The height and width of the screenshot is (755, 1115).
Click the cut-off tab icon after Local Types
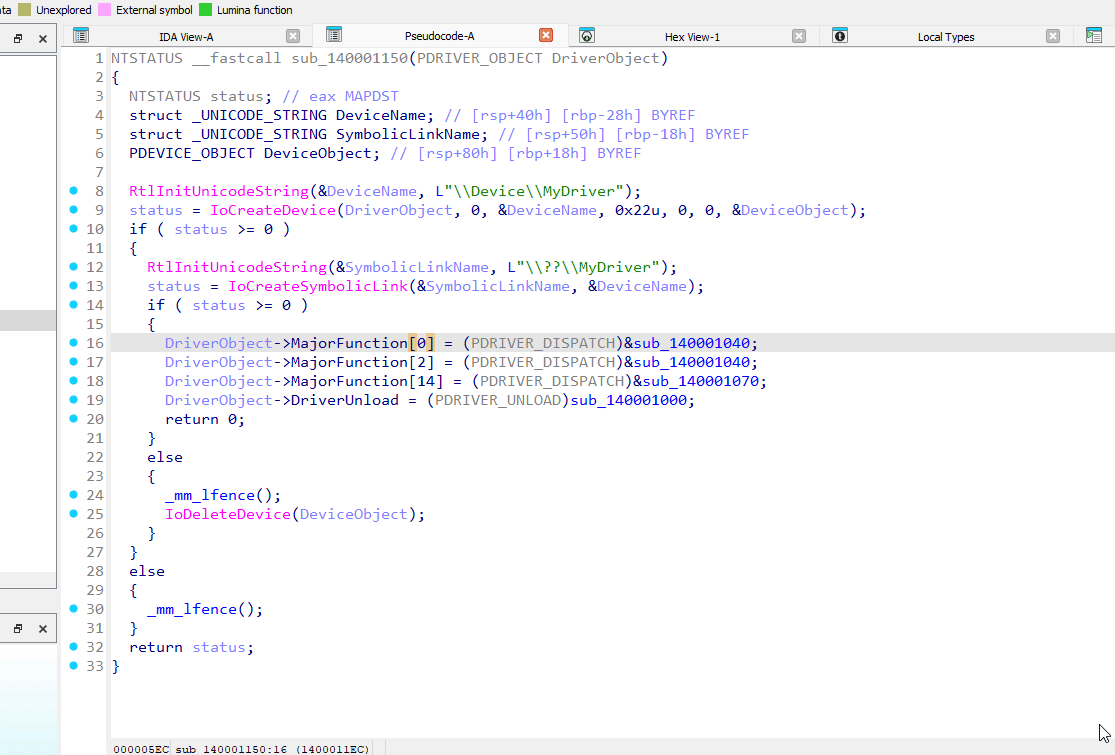click(x=1094, y=36)
